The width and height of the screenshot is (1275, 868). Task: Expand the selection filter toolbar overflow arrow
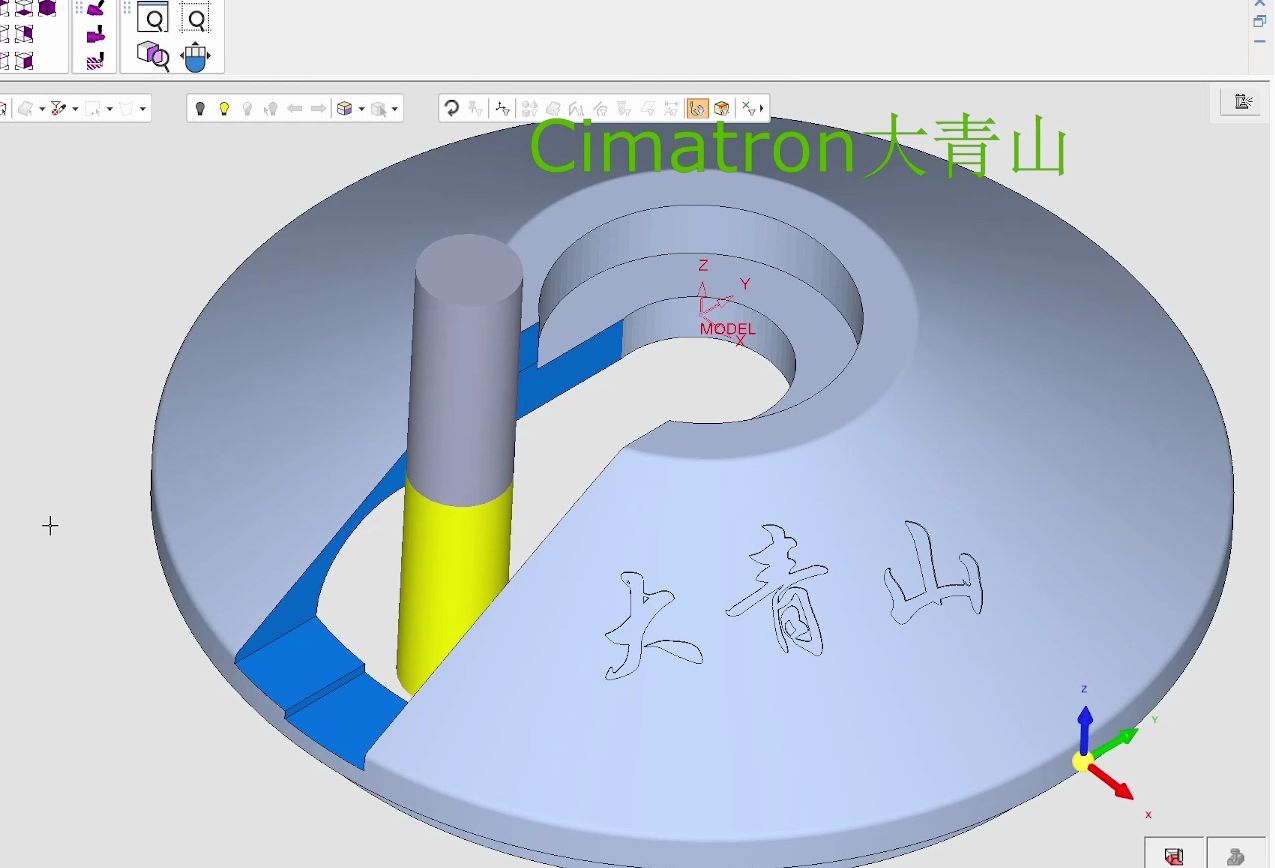coord(762,108)
